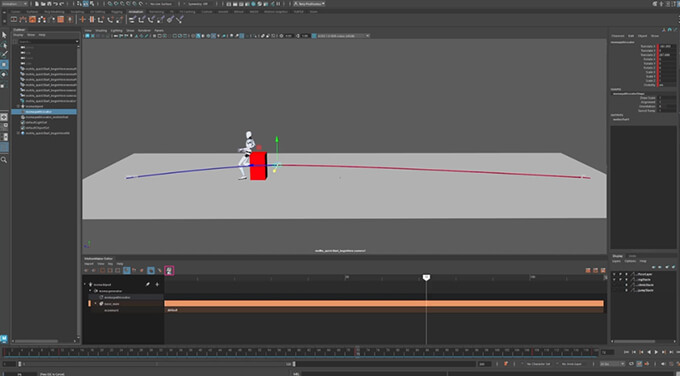Open the viewport Shading menu
680x376 pixels.
101,30
